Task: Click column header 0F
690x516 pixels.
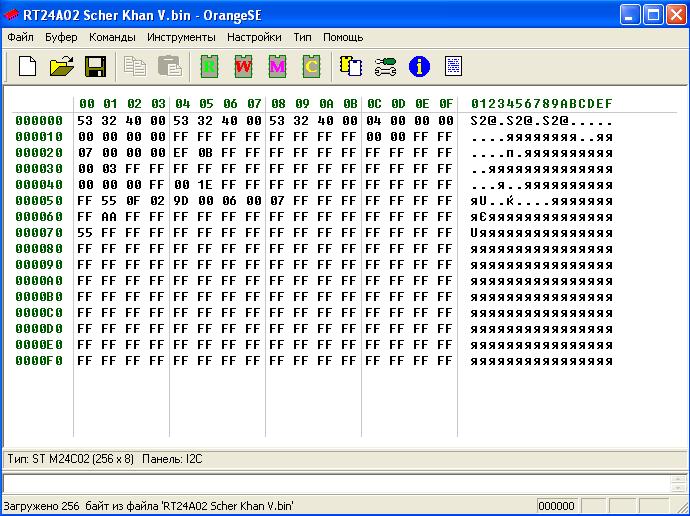Action: coord(446,104)
